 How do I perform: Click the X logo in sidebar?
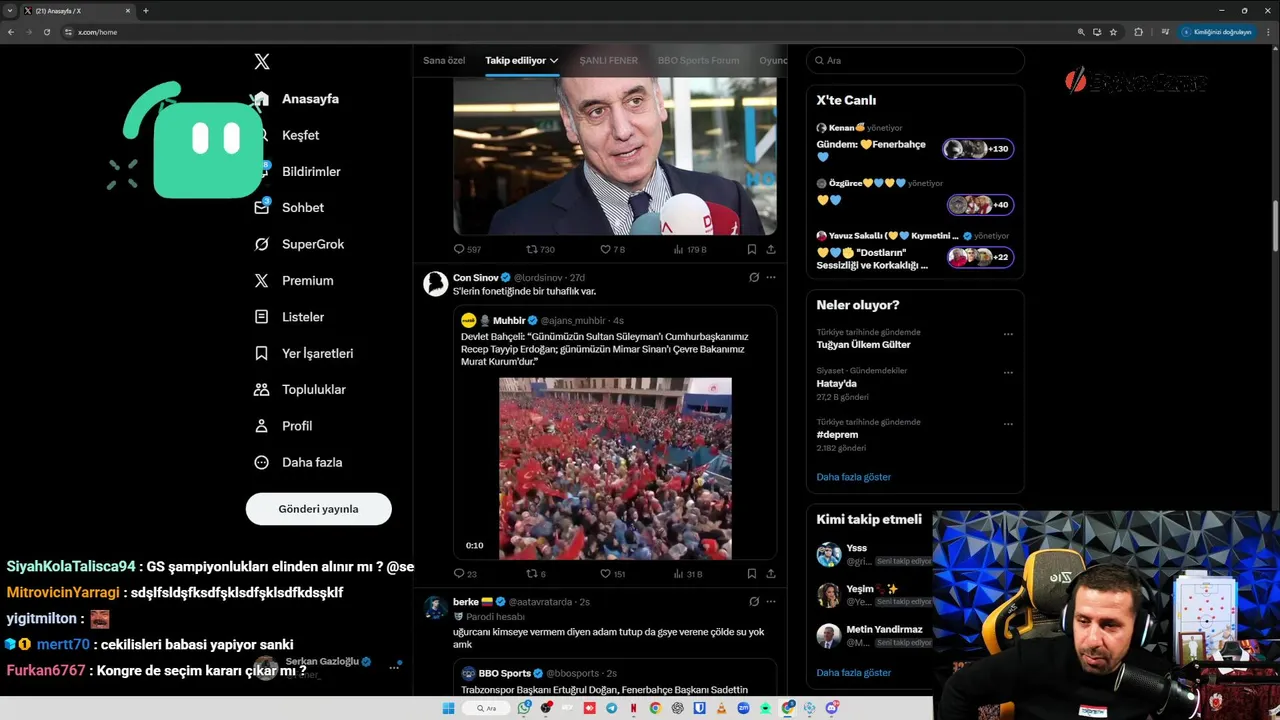pyautogui.click(x=262, y=62)
